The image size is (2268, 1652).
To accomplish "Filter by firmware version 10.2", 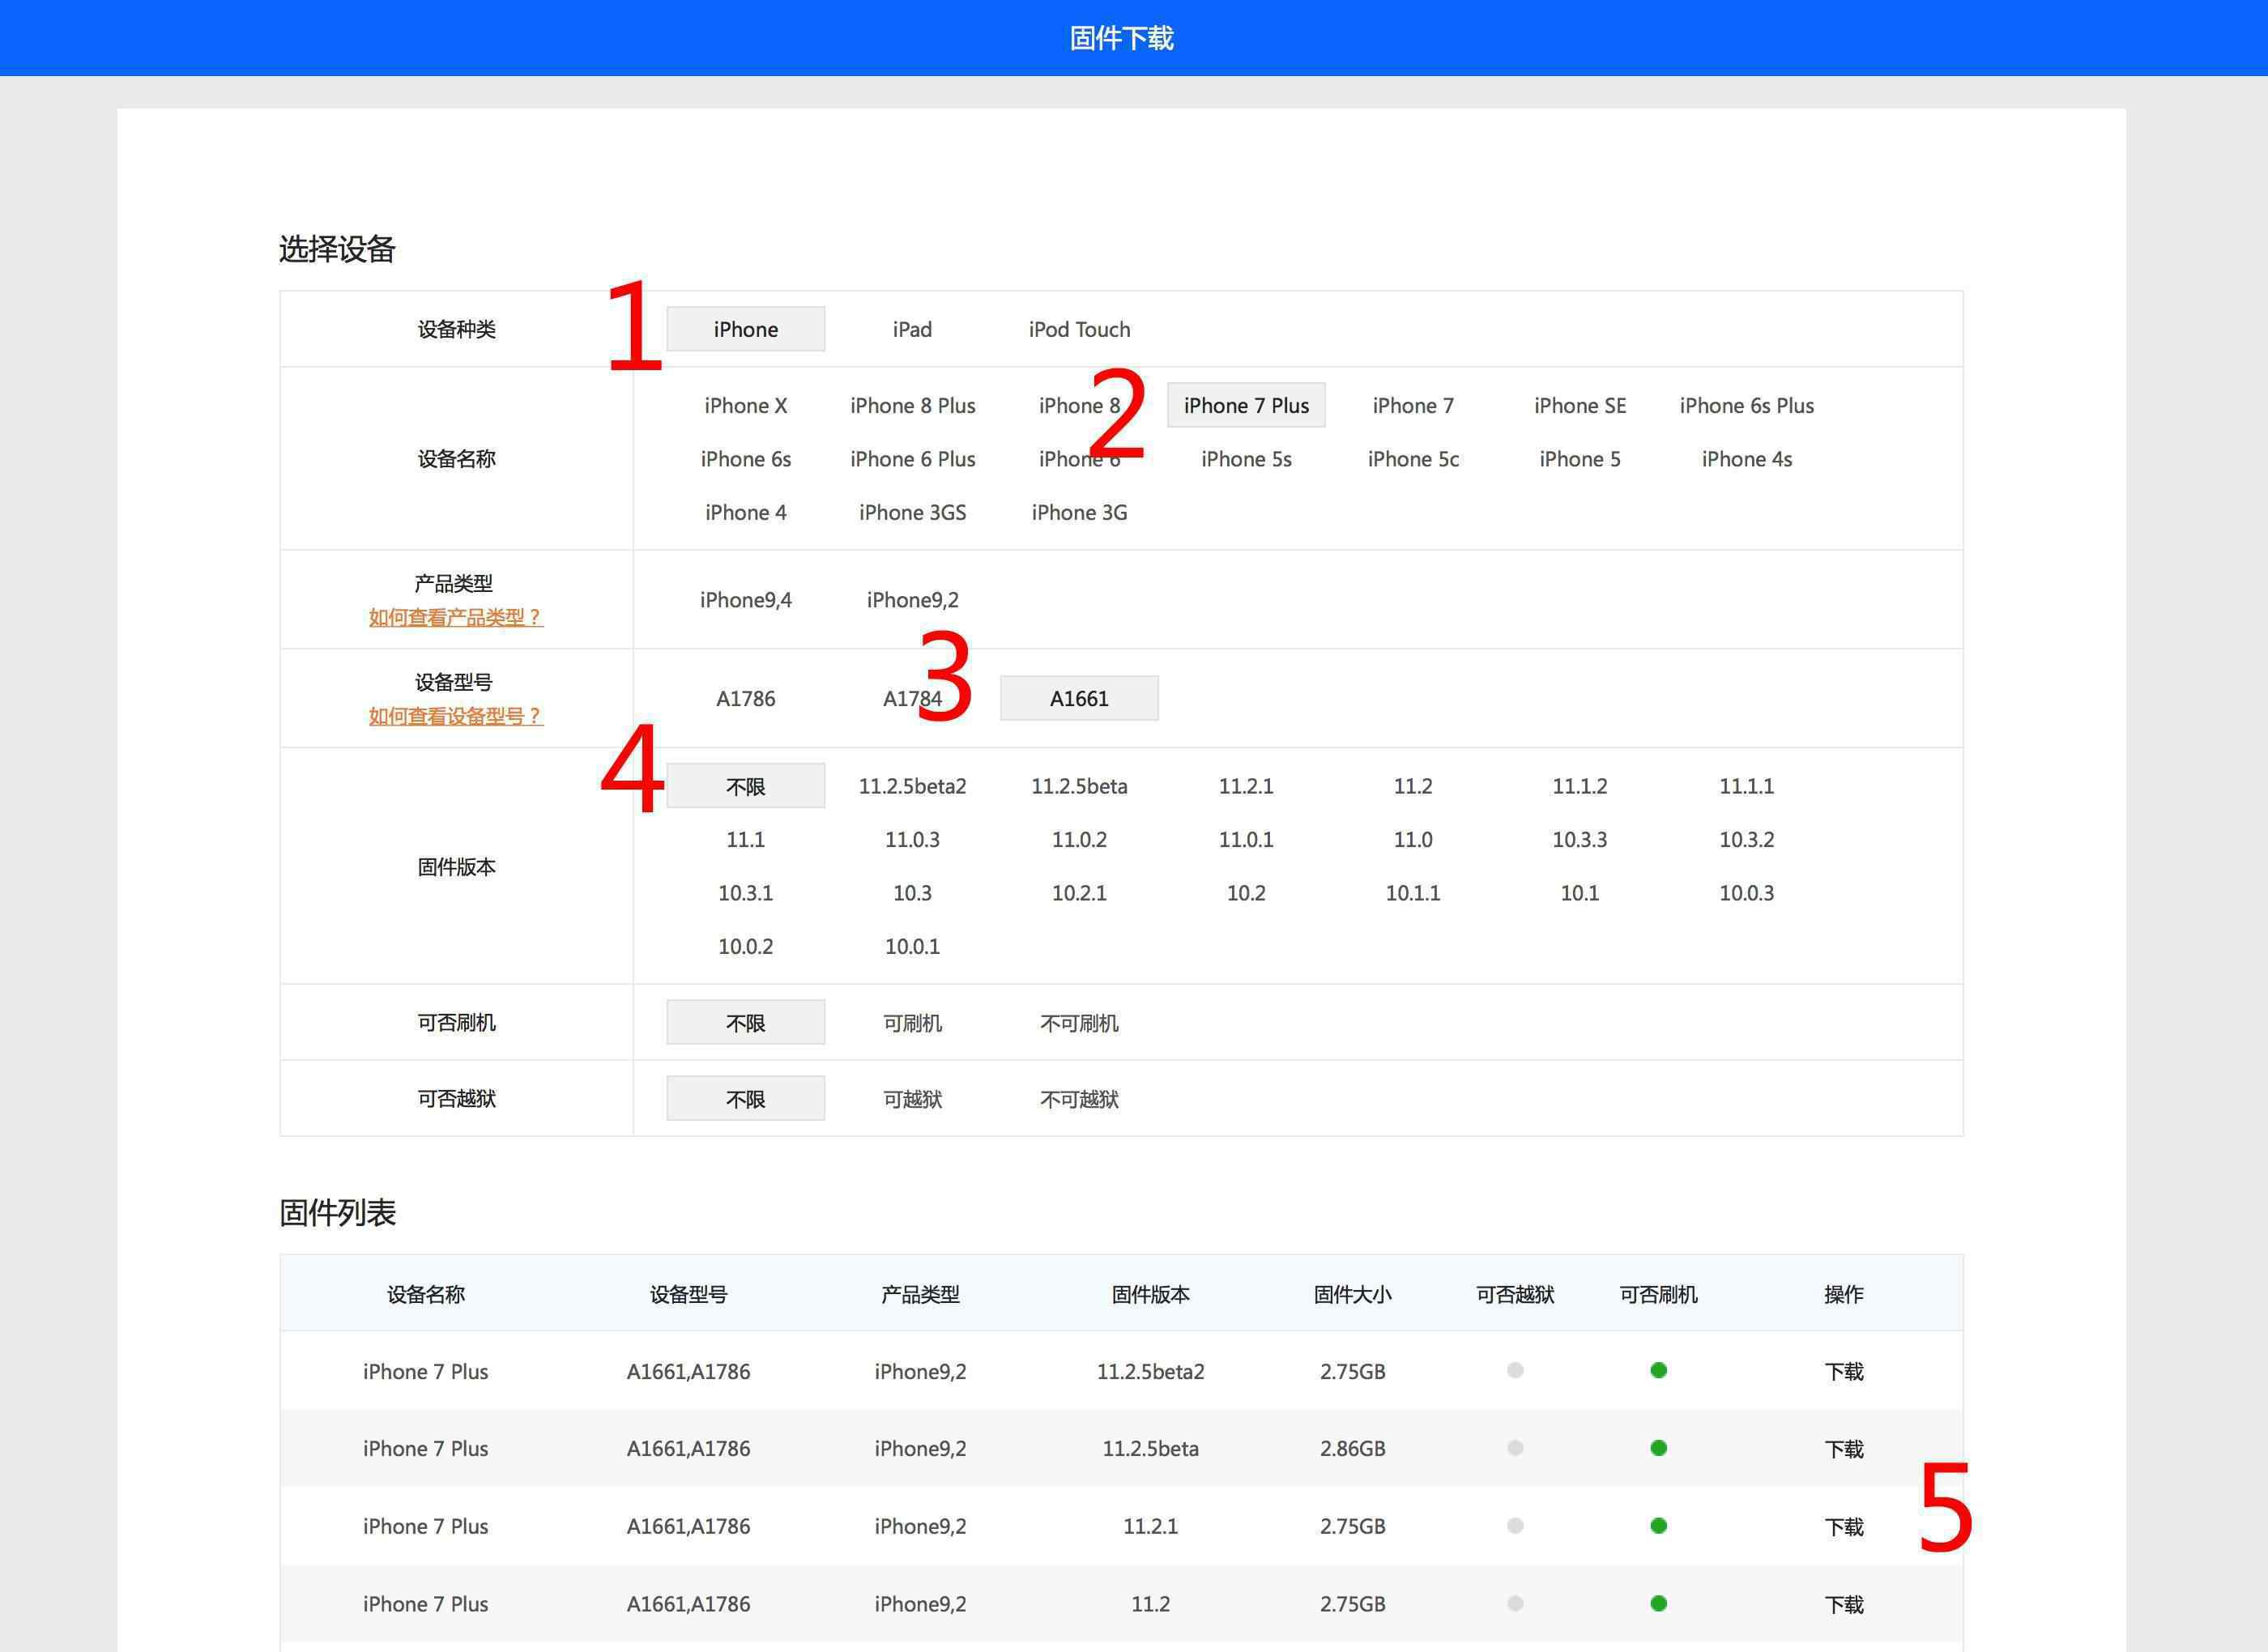I will (x=1246, y=893).
